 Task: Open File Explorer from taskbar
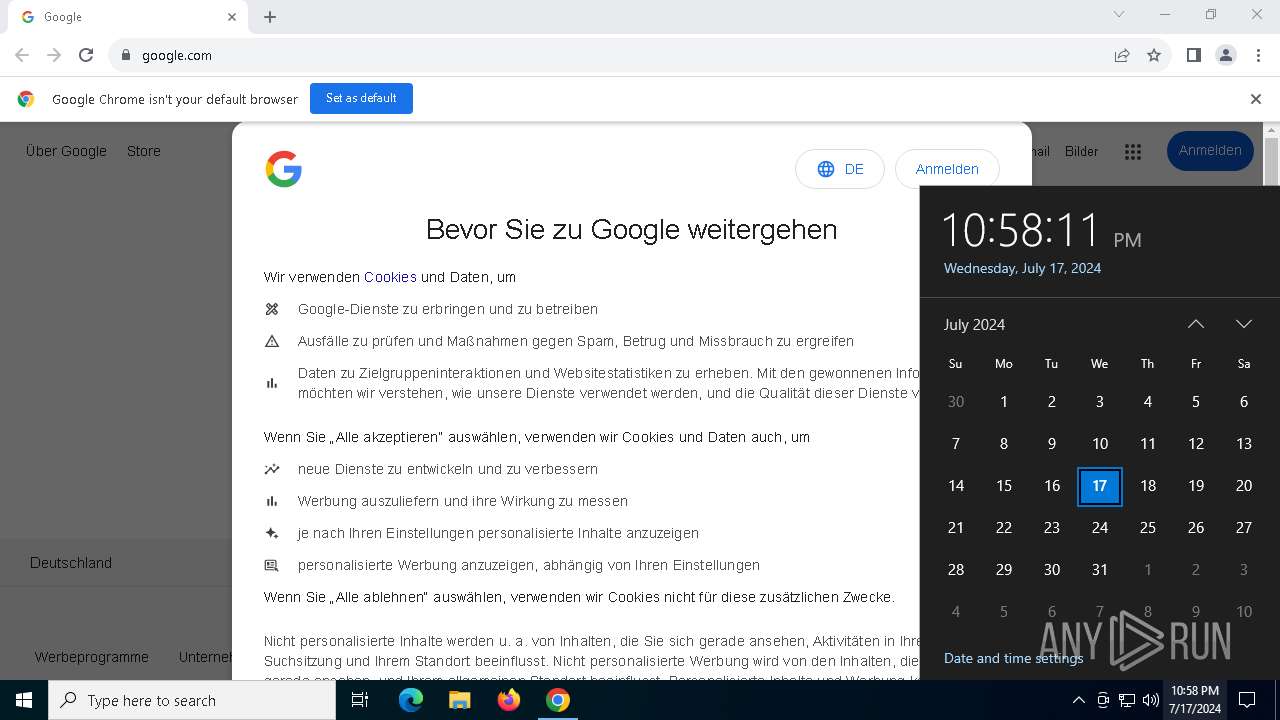[459, 700]
